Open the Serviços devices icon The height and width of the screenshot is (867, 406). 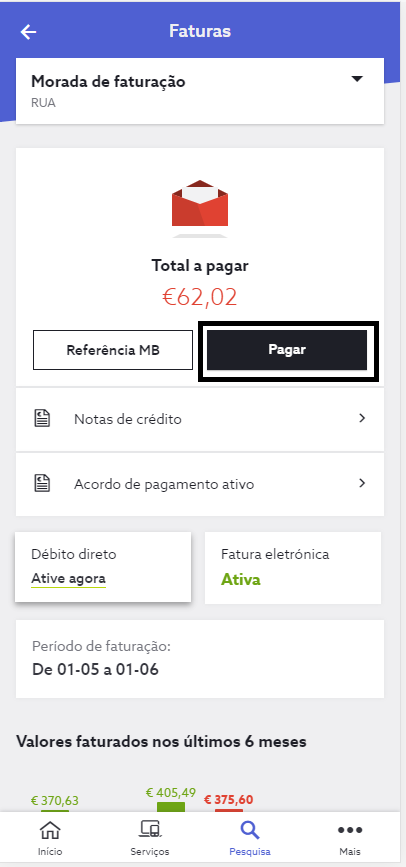click(149, 829)
